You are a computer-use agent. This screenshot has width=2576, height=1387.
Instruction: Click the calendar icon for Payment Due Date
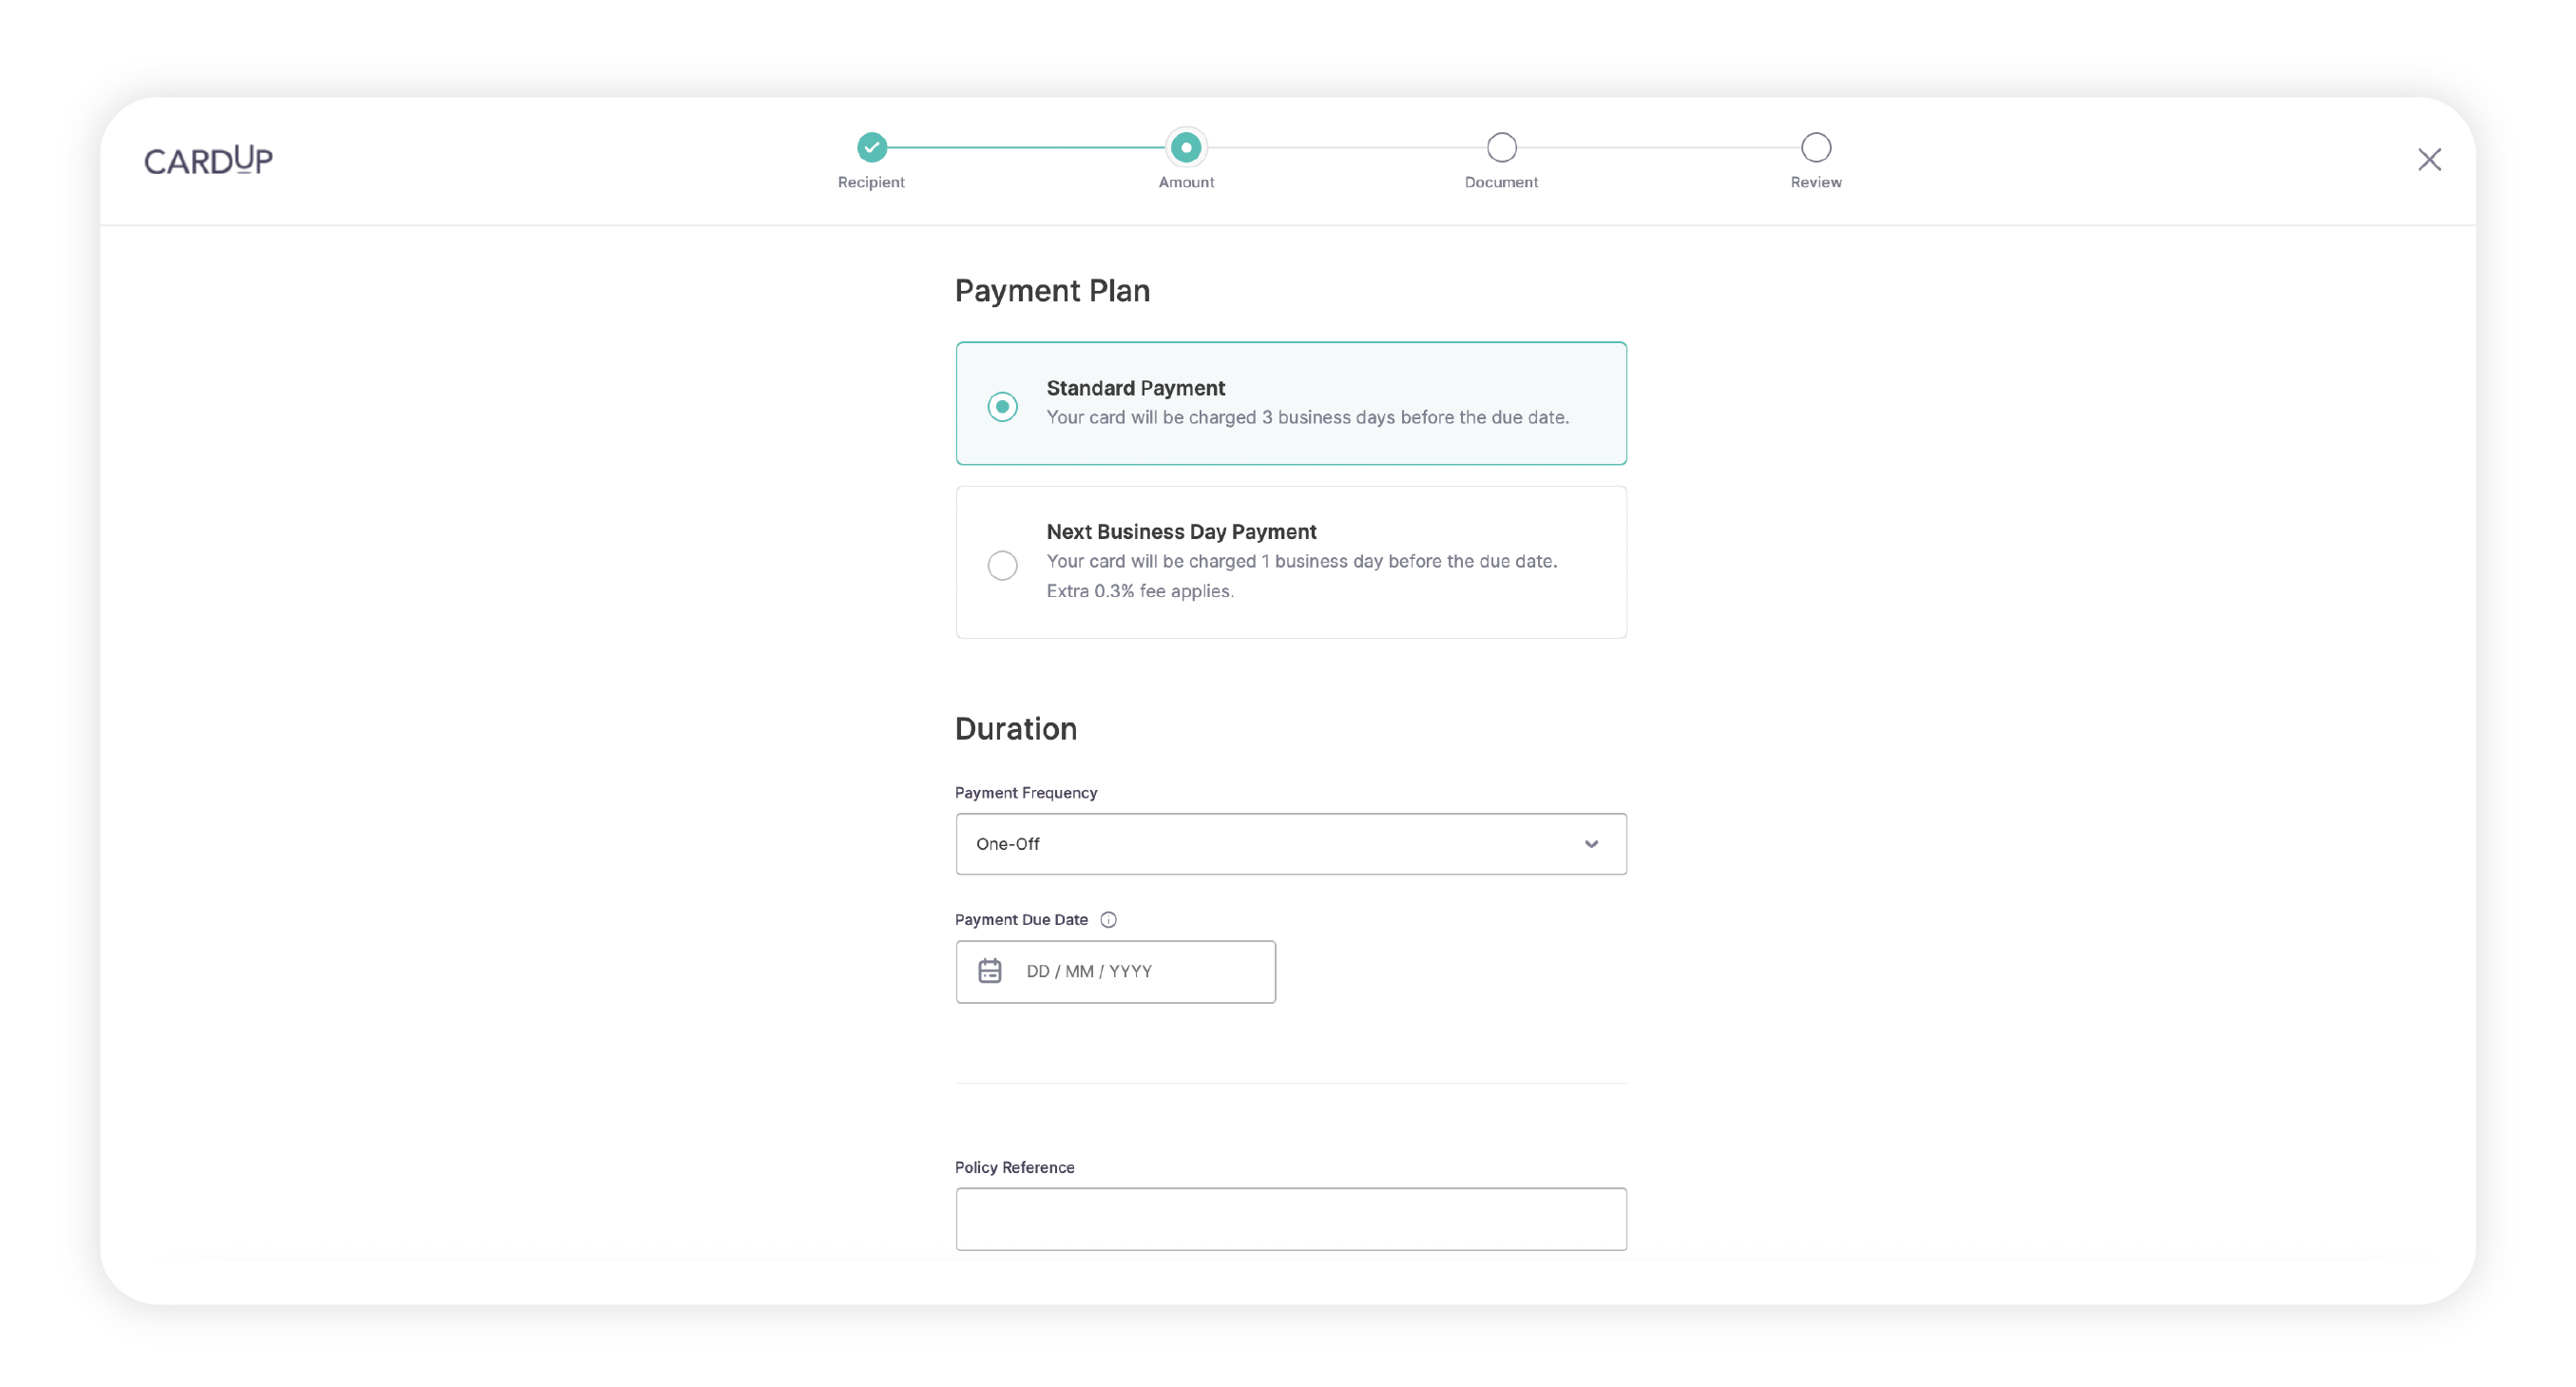coord(990,971)
